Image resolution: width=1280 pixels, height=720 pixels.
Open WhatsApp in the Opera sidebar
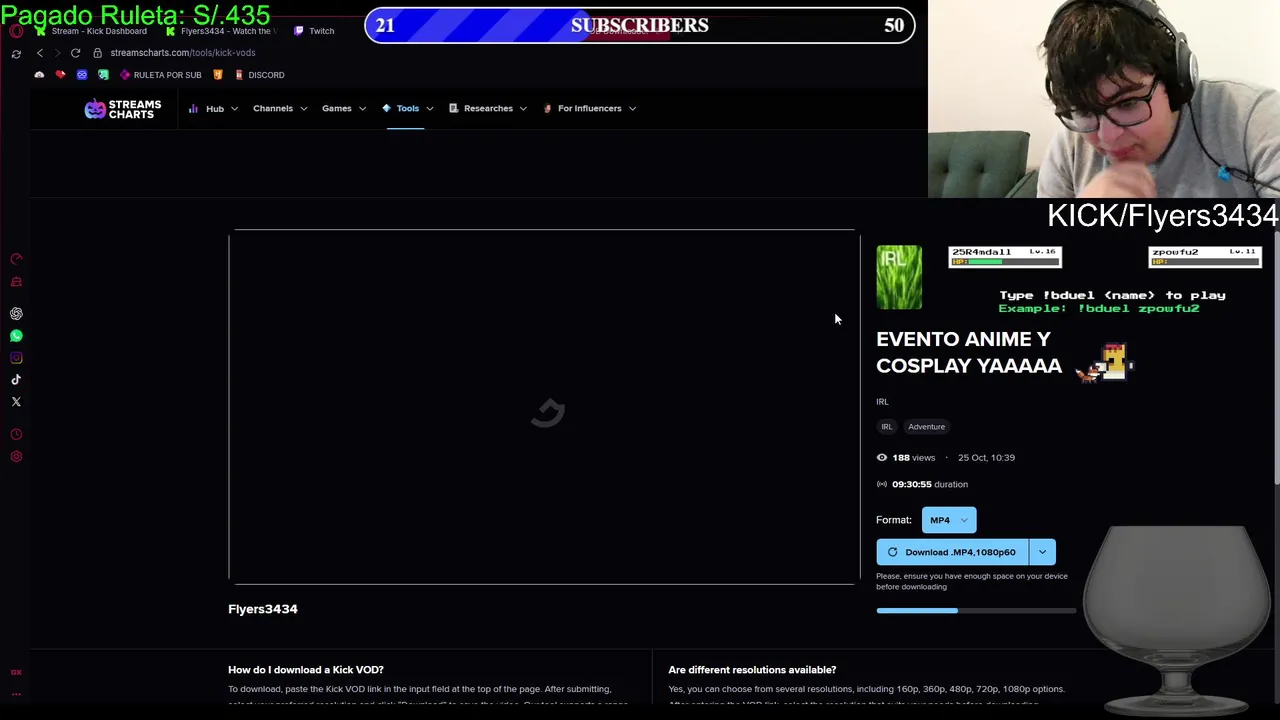point(16,336)
